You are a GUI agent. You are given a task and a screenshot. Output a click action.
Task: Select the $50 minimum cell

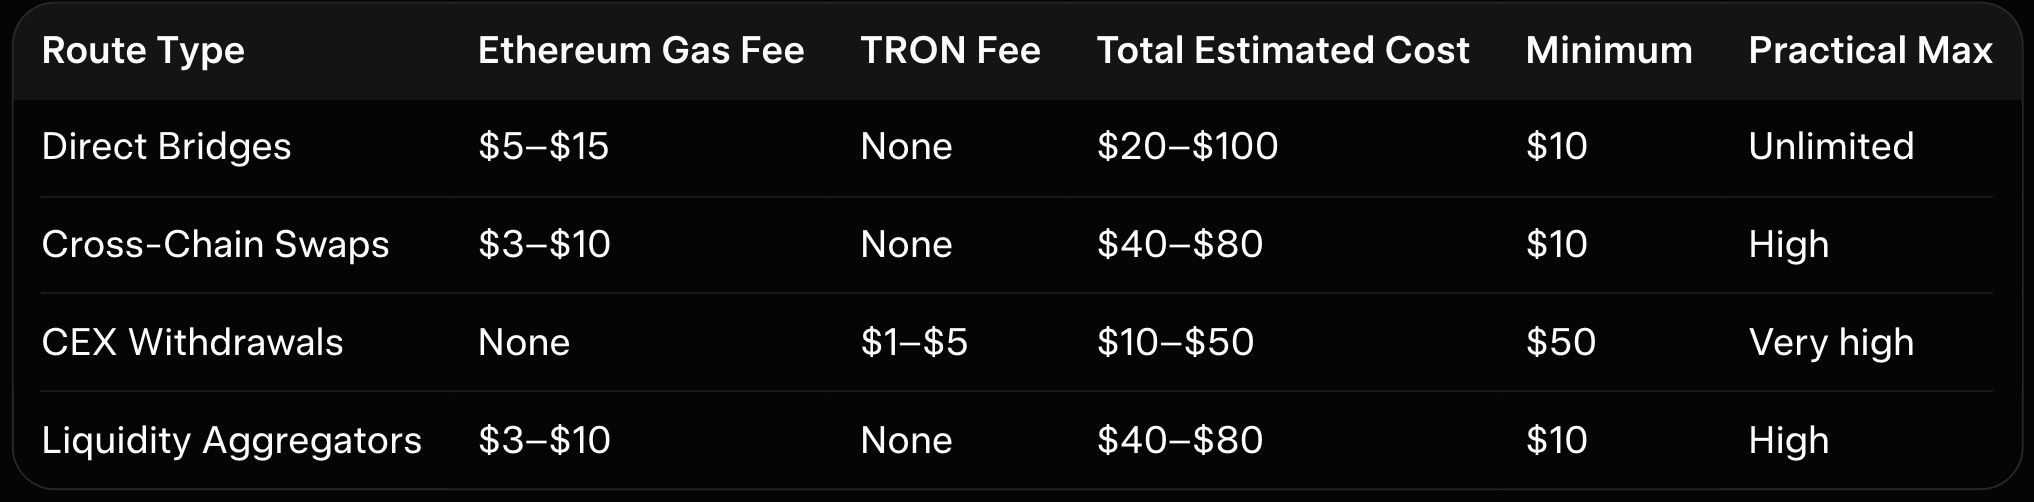click(1560, 343)
